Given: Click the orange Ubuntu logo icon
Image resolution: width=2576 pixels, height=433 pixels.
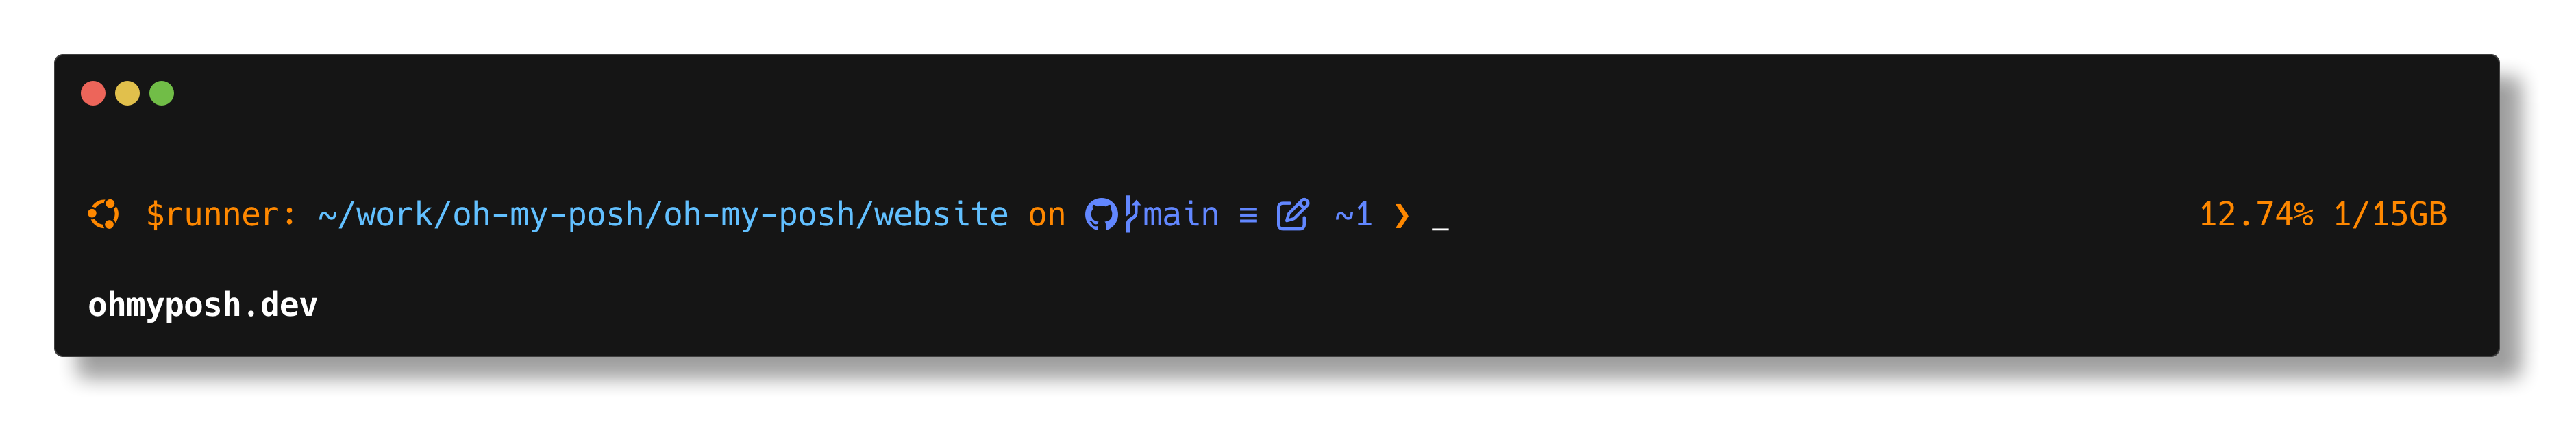Looking at the screenshot, I should coord(103,214).
